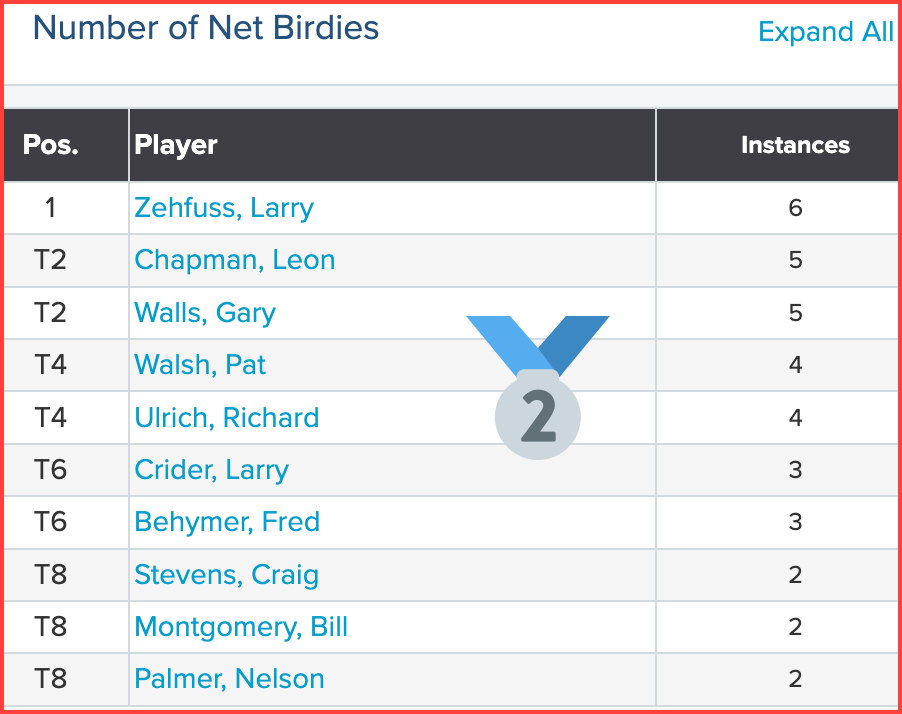Select Chapman, Leon from the leaderboard
The height and width of the screenshot is (714, 902).
click(x=234, y=260)
